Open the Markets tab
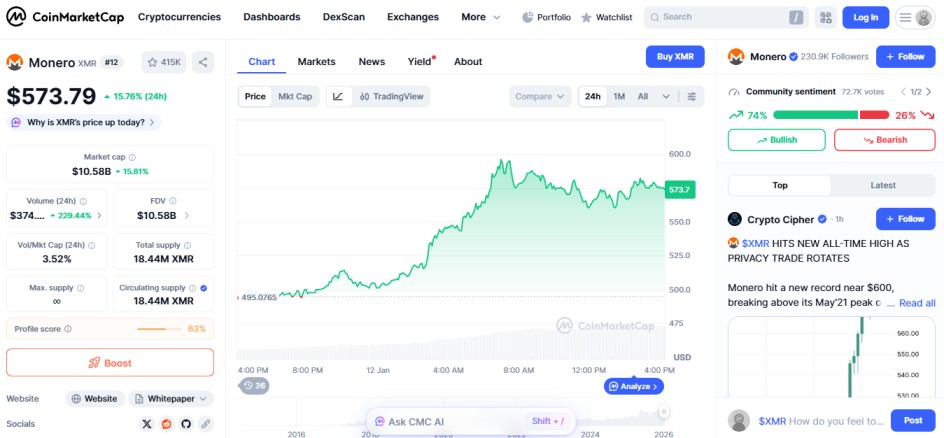The image size is (944, 438). tap(317, 61)
